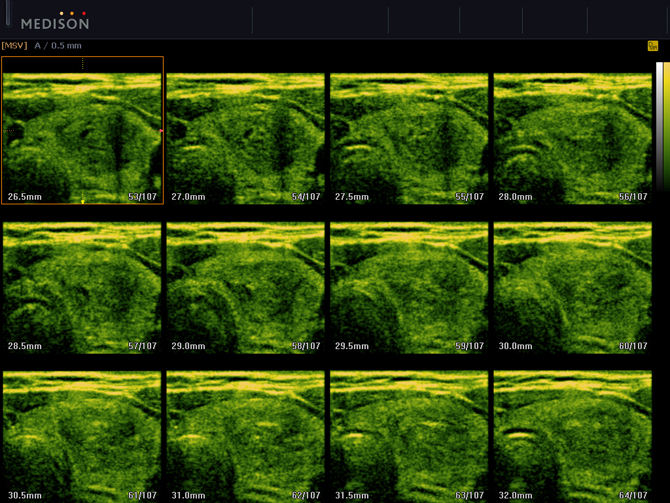Select the slice thumbnail labeled 58/107
The image size is (670, 503).
tap(245, 288)
